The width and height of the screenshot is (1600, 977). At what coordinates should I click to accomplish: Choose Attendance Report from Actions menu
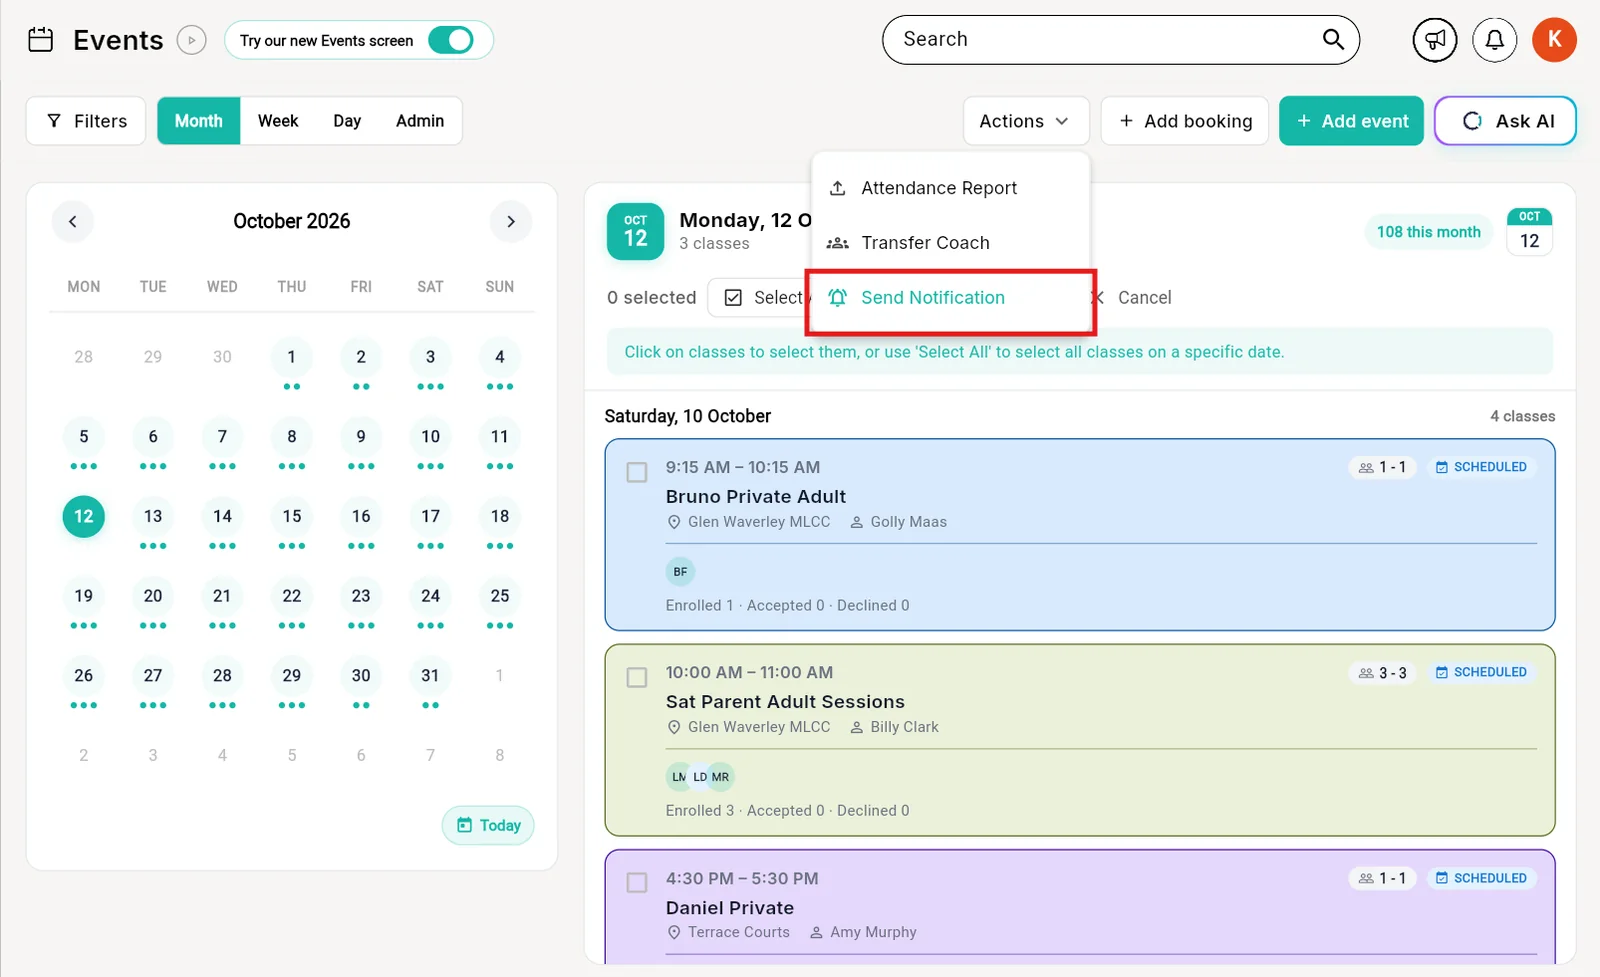pyautogui.click(x=951, y=188)
